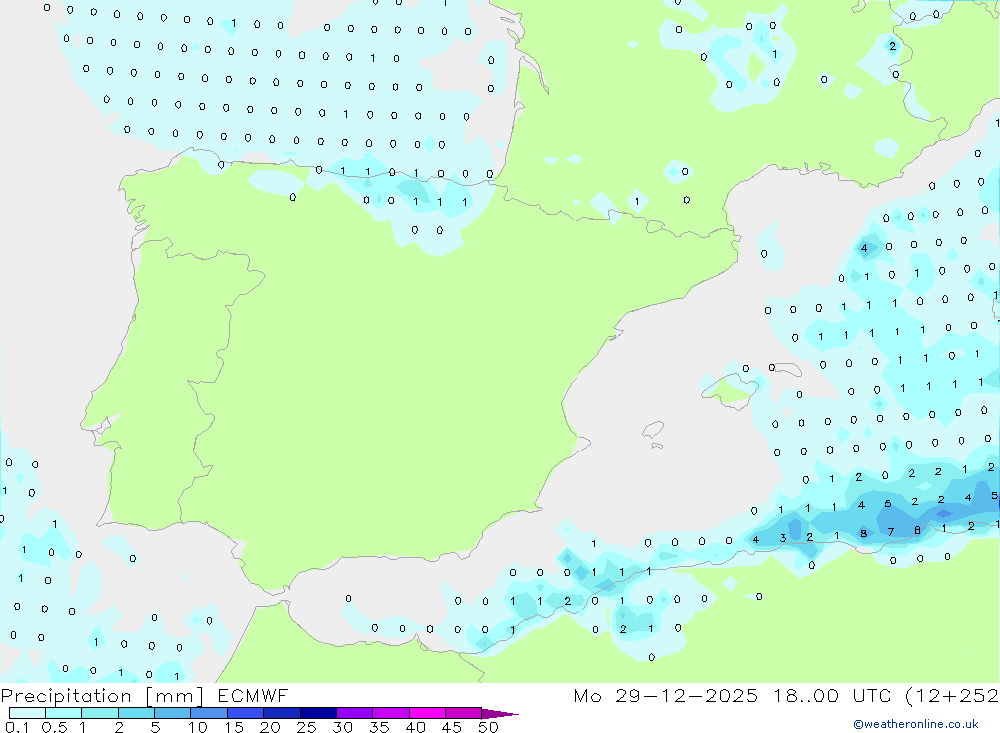Click the legend label 15
The image size is (1000, 733).
234,727
